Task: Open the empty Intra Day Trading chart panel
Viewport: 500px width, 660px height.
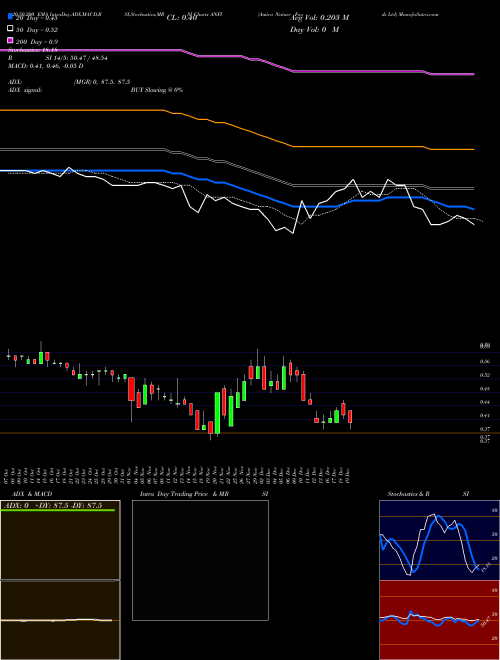Action: tap(200, 560)
